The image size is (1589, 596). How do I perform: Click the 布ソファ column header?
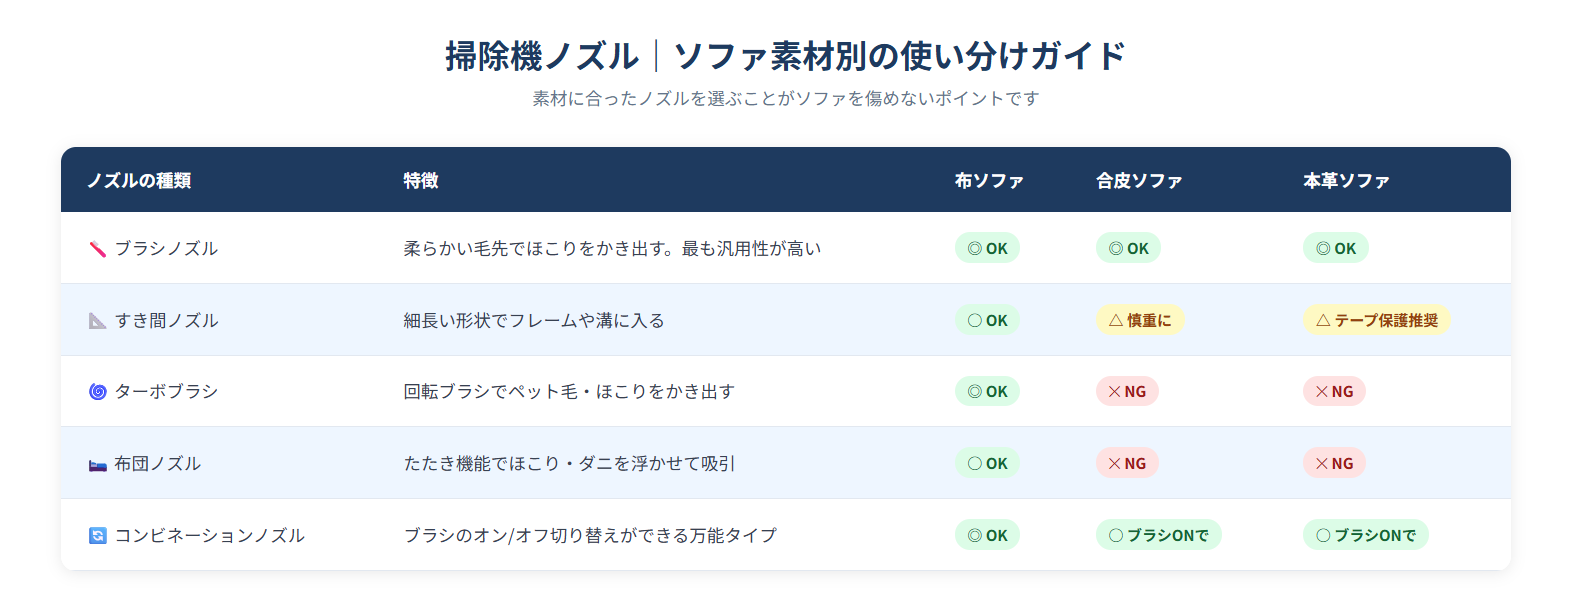(989, 181)
